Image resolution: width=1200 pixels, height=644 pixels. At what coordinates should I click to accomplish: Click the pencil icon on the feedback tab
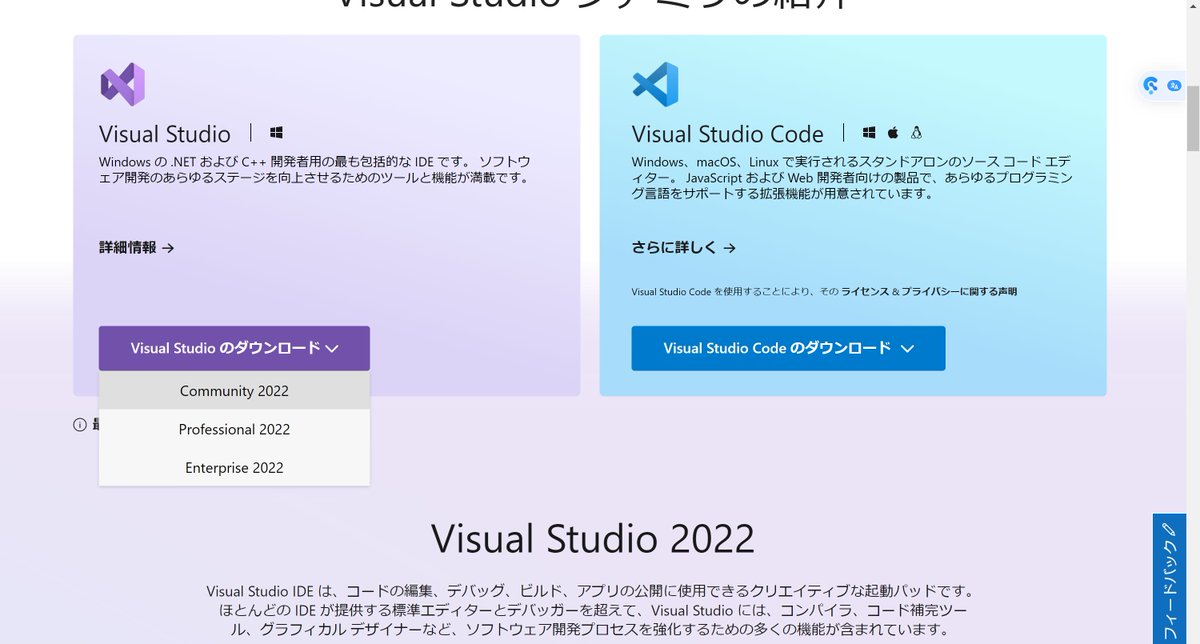1170,530
